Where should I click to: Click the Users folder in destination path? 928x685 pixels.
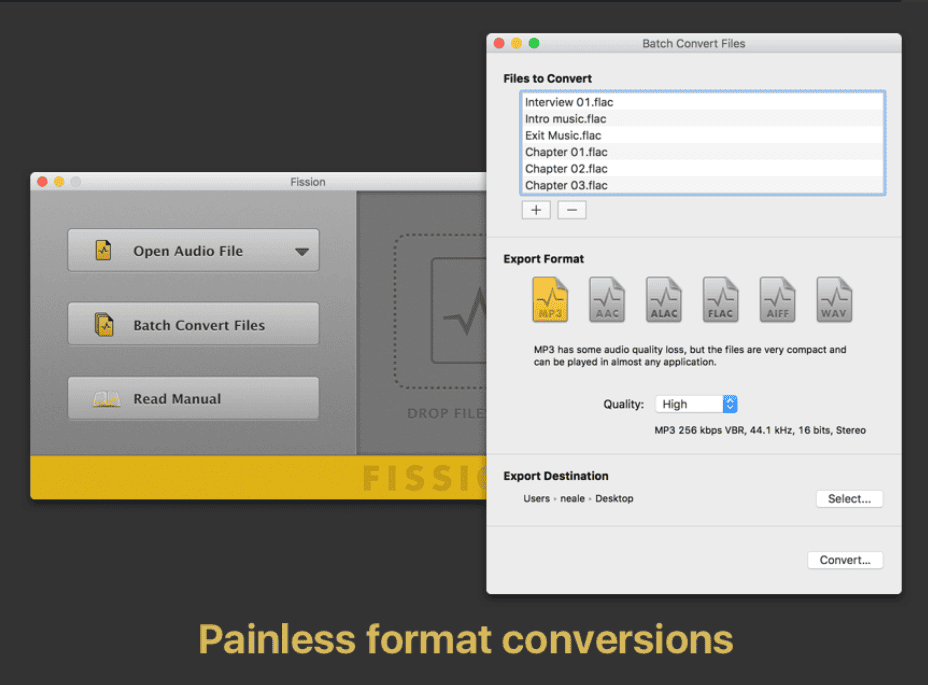tap(536, 499)
